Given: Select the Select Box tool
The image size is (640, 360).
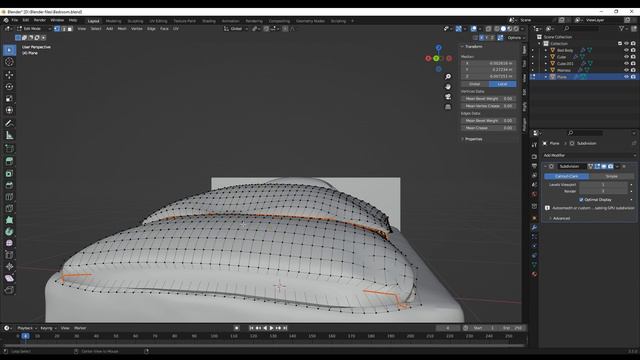Looking at the screenshot, I should (9, 50).
